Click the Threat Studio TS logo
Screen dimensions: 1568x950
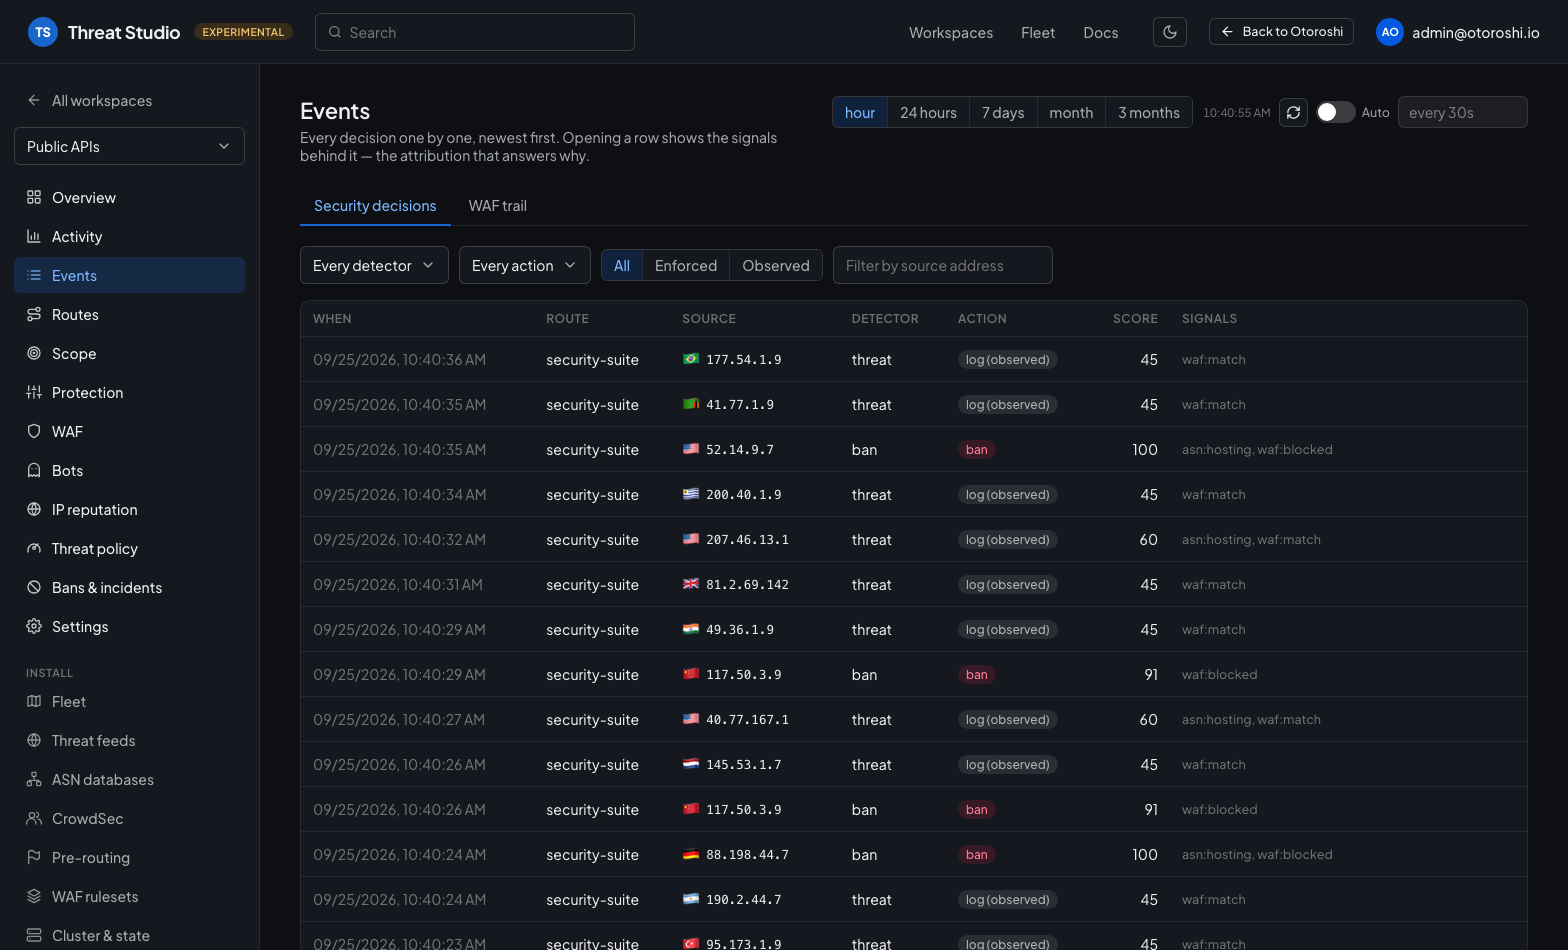42,32
